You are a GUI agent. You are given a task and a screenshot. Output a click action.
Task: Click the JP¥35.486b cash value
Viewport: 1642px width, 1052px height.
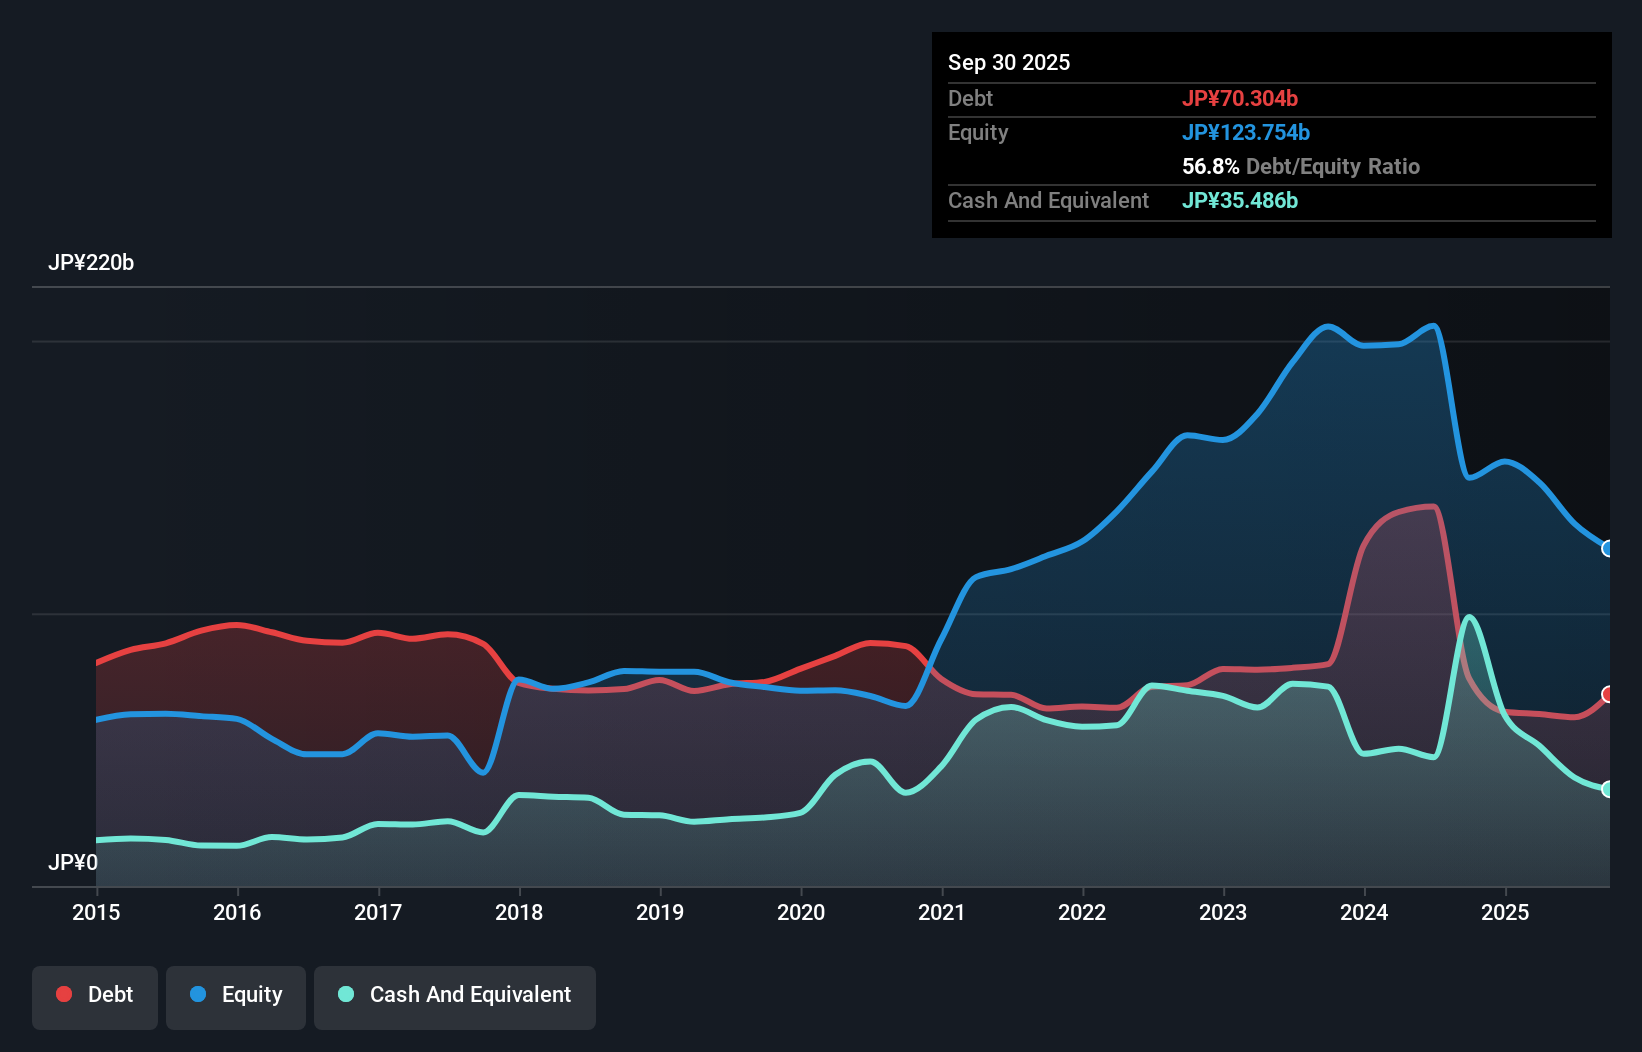coord(1240,200)
